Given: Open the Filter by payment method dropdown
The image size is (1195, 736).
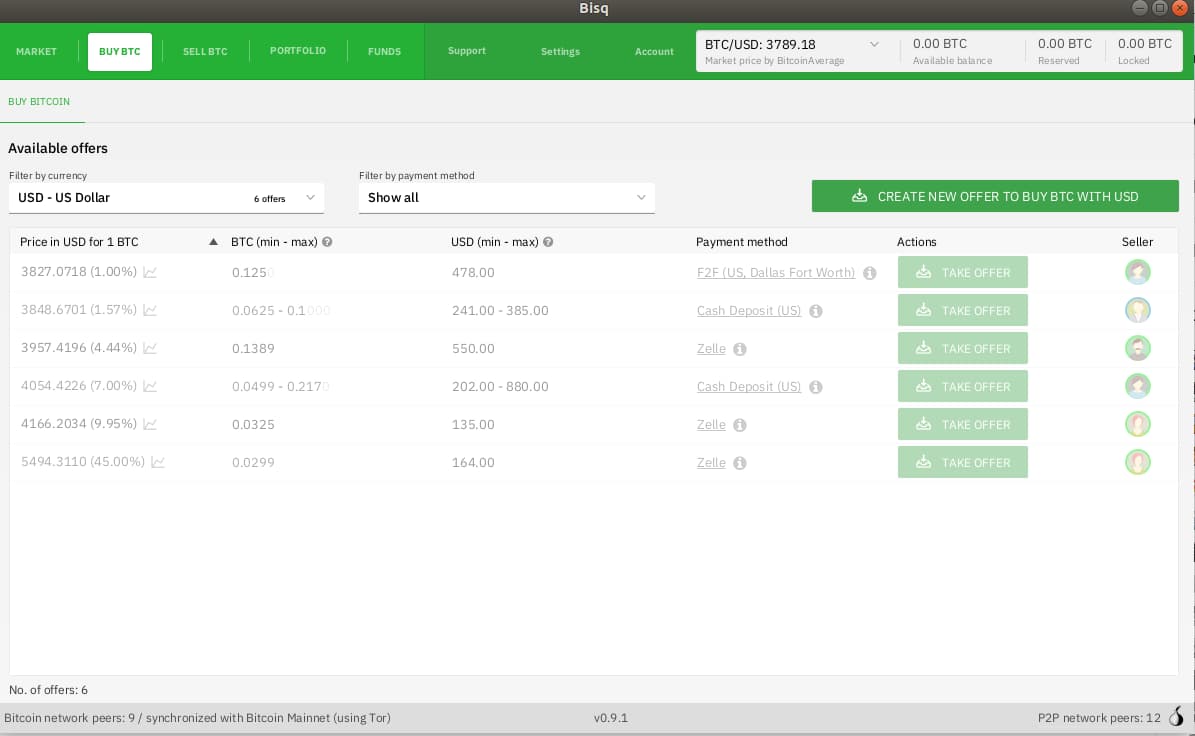Looking at the screenshot, I should point(507,197).
